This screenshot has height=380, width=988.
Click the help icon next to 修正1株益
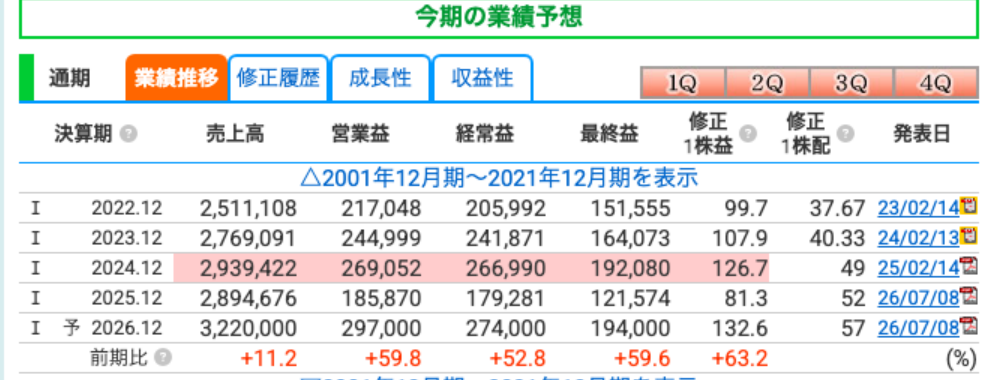(748, 133)
